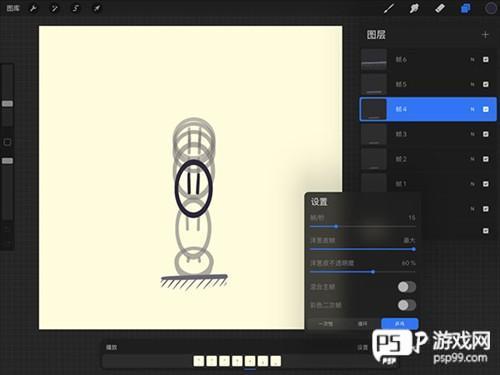Click 设置 settings on the animation bar
Image resolution: width=500 pixels, height=375 pixels.
[362, 347]
